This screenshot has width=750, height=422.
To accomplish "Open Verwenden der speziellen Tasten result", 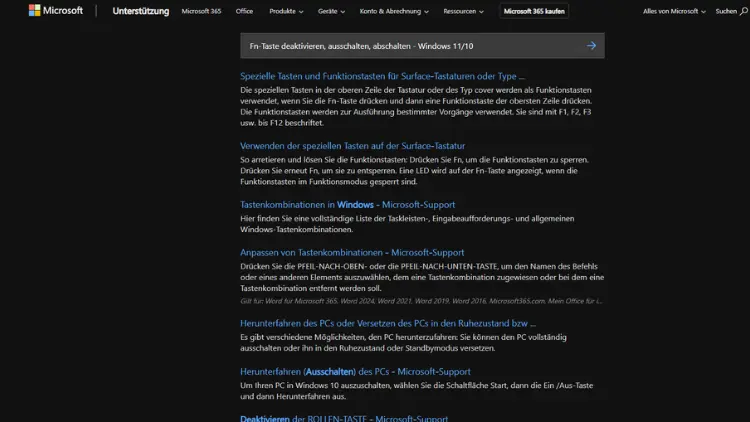I will [353, 146].
